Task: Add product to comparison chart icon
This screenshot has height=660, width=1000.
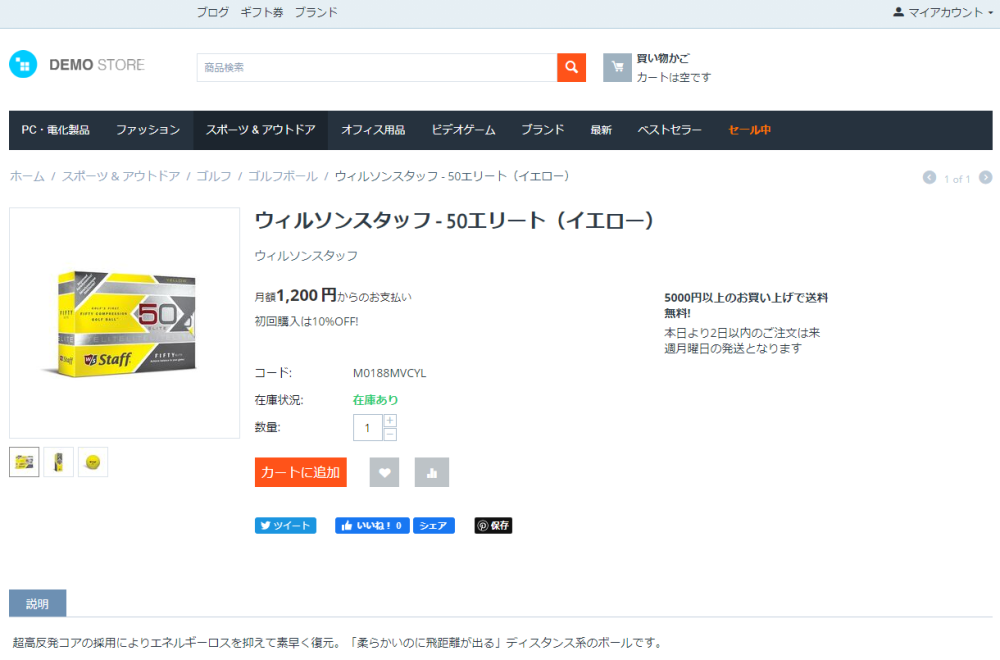Action: (x=432, y=473)
